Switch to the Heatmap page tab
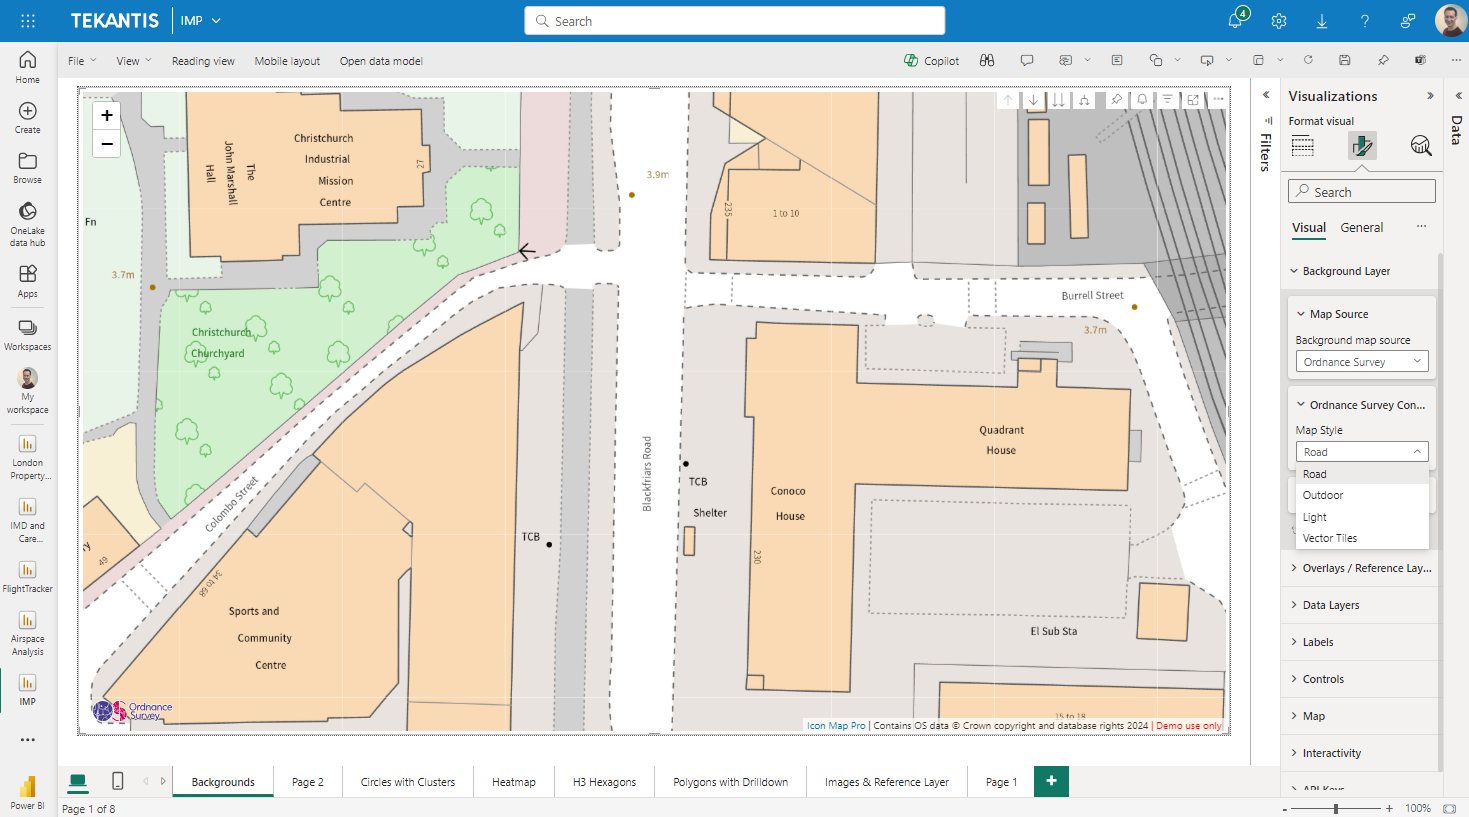This screenshot has height=817, width=1469. (514, 781)
